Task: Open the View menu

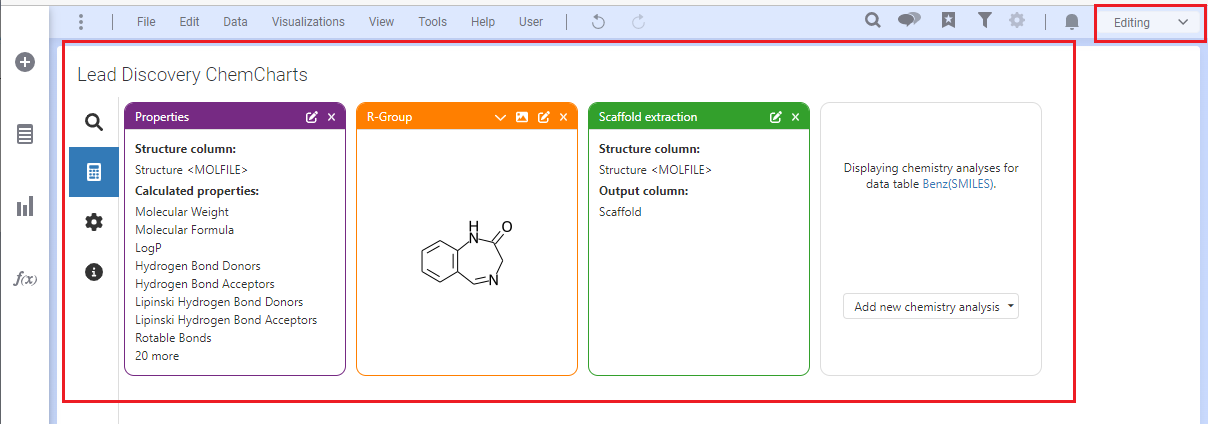Action: (x=381, y=21)
